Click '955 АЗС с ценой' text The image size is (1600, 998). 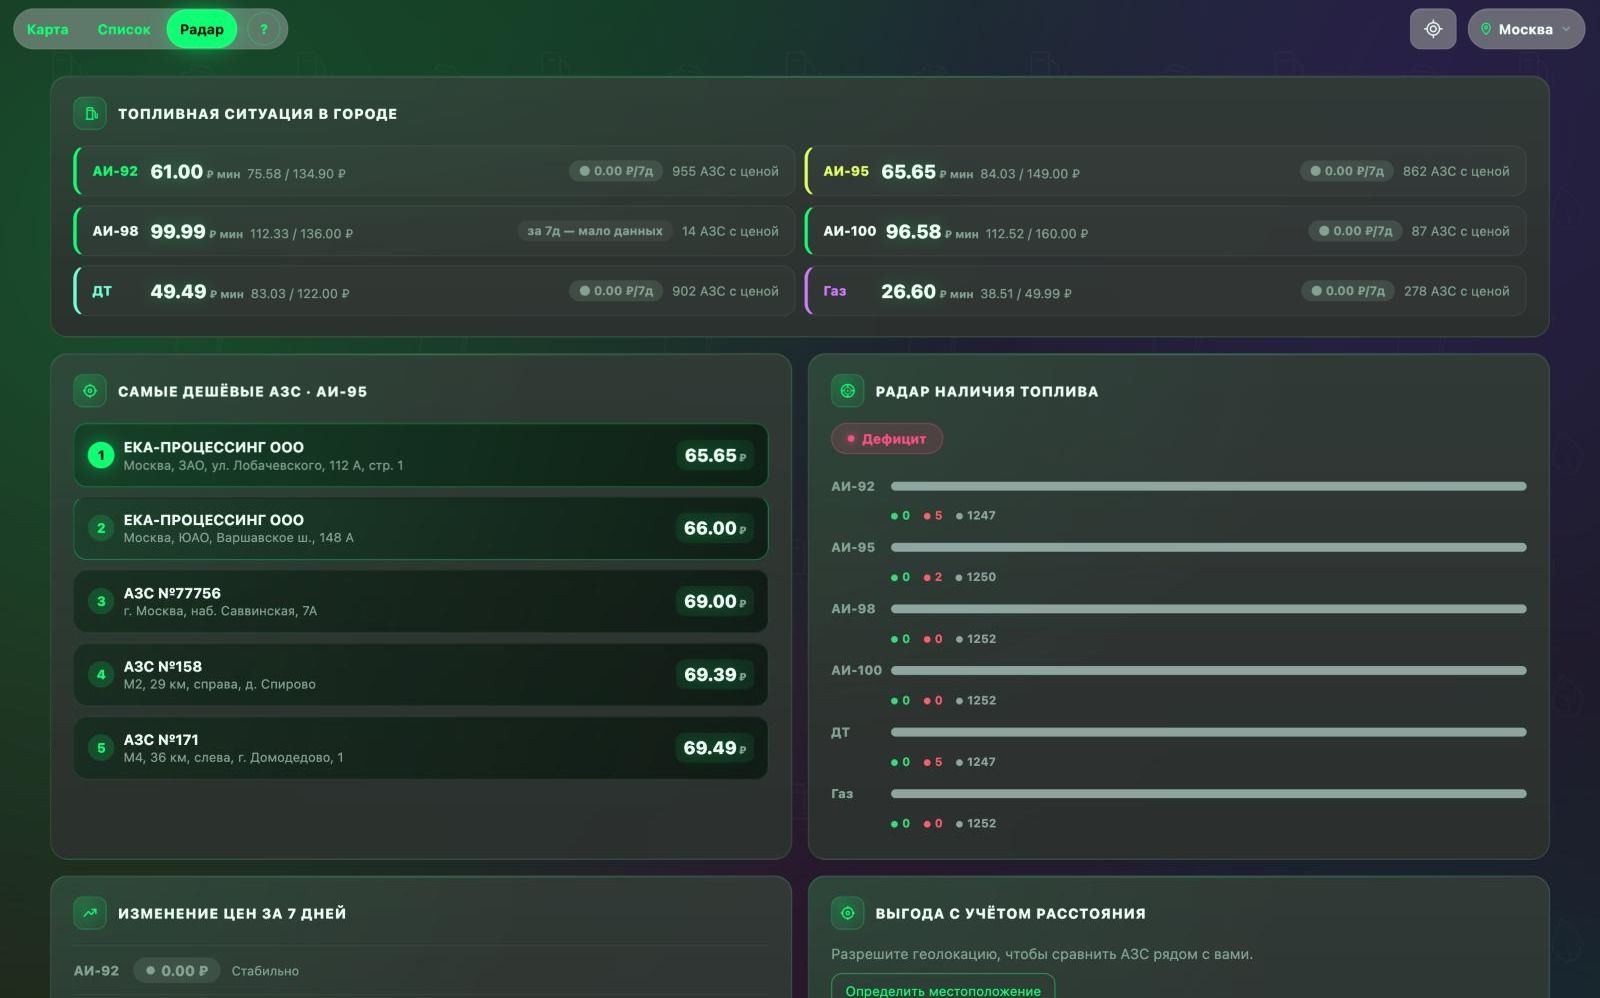(725, 171)
